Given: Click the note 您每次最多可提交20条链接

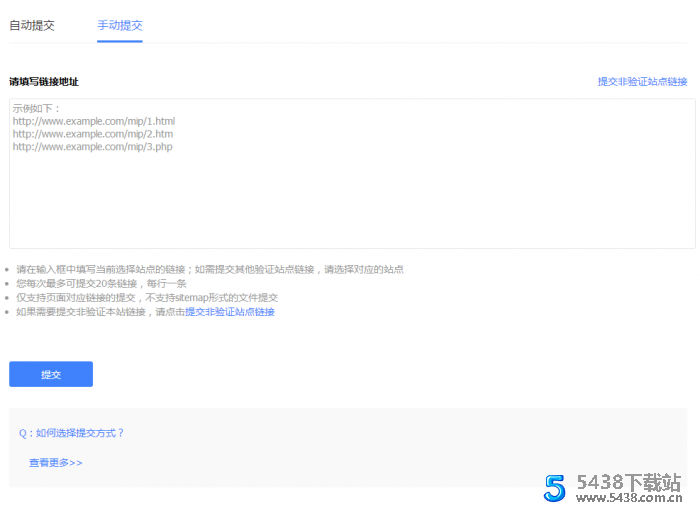Looking at the screenshot, I should pyautogui.click(x=101, y=284).
